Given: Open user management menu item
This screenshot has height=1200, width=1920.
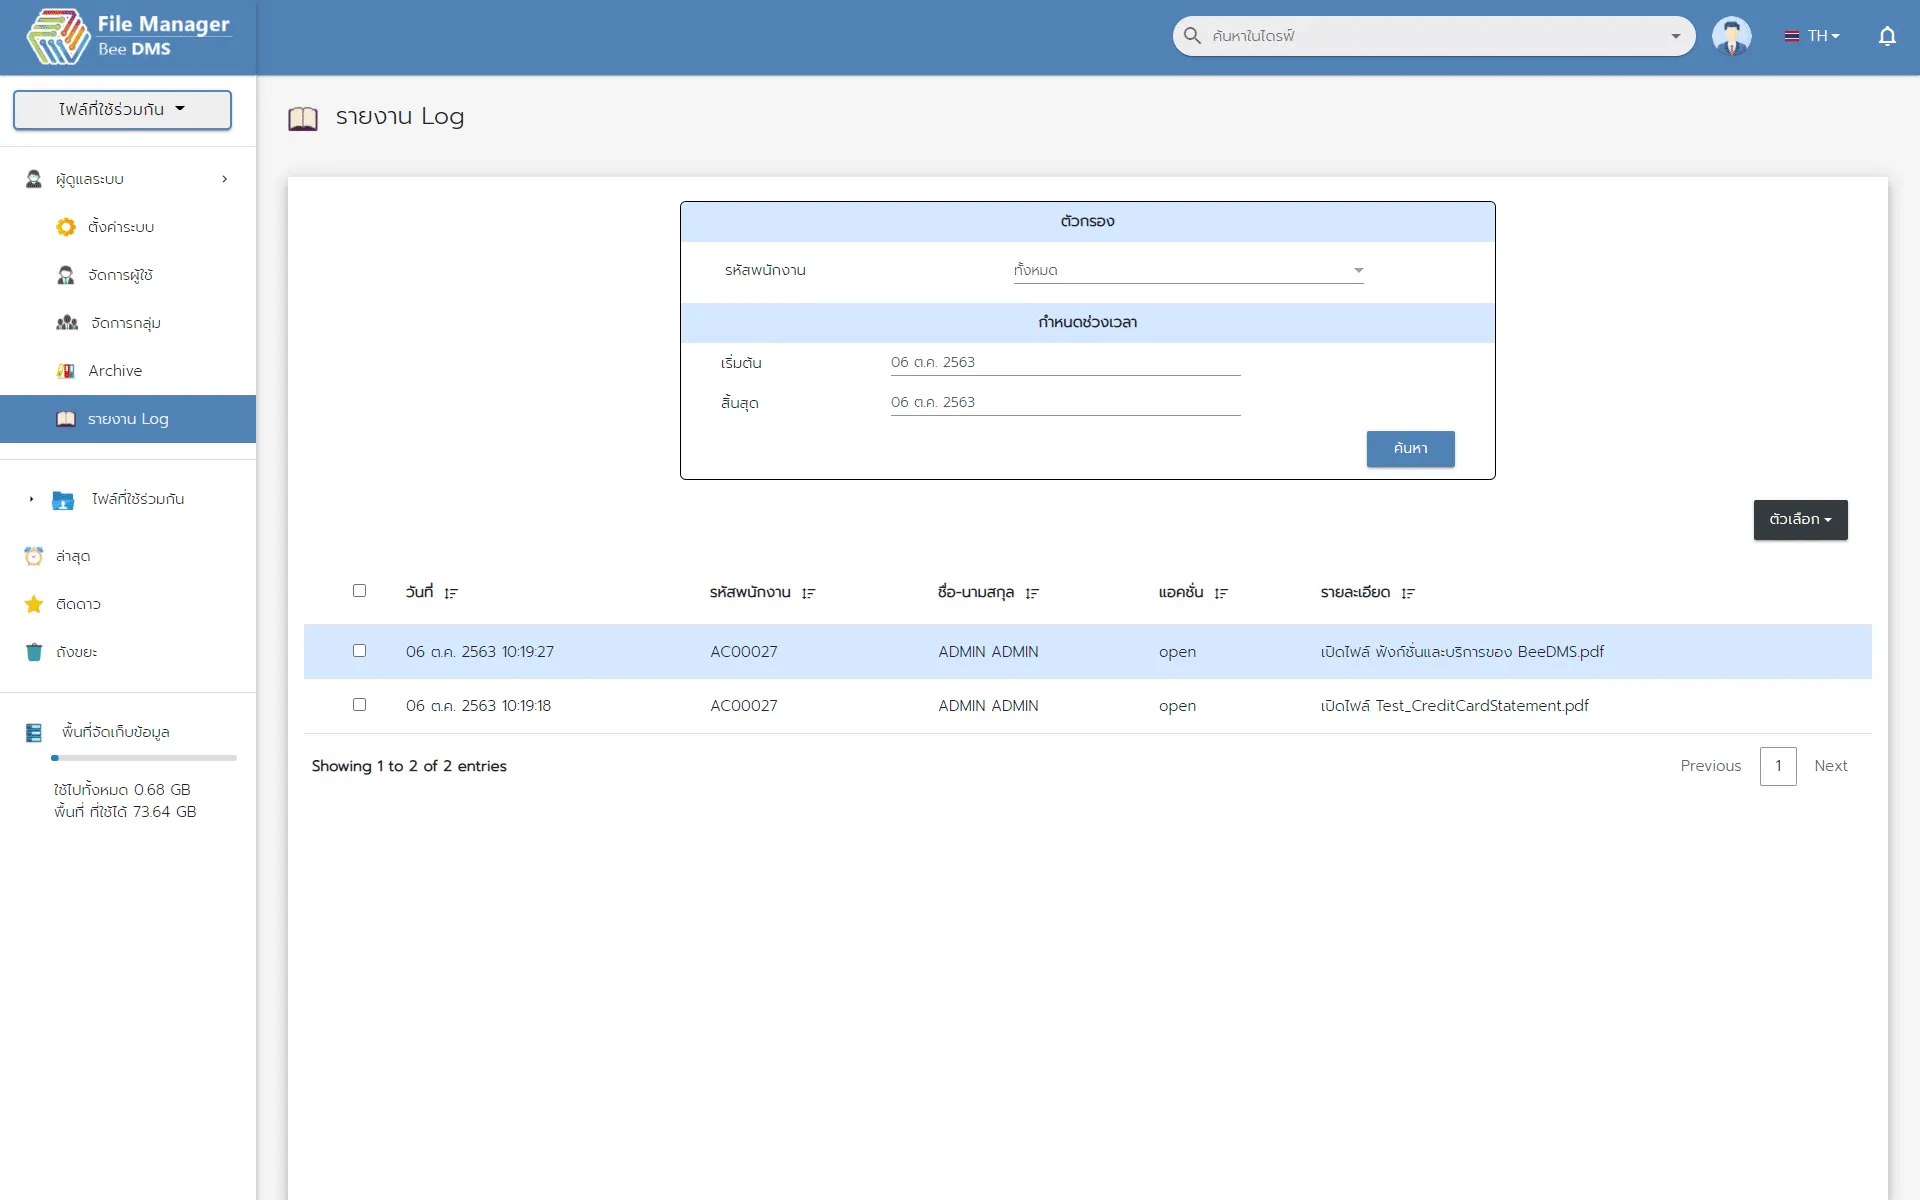Looking at the screenshot, I should pyautogui.click(x=119, y=275).
